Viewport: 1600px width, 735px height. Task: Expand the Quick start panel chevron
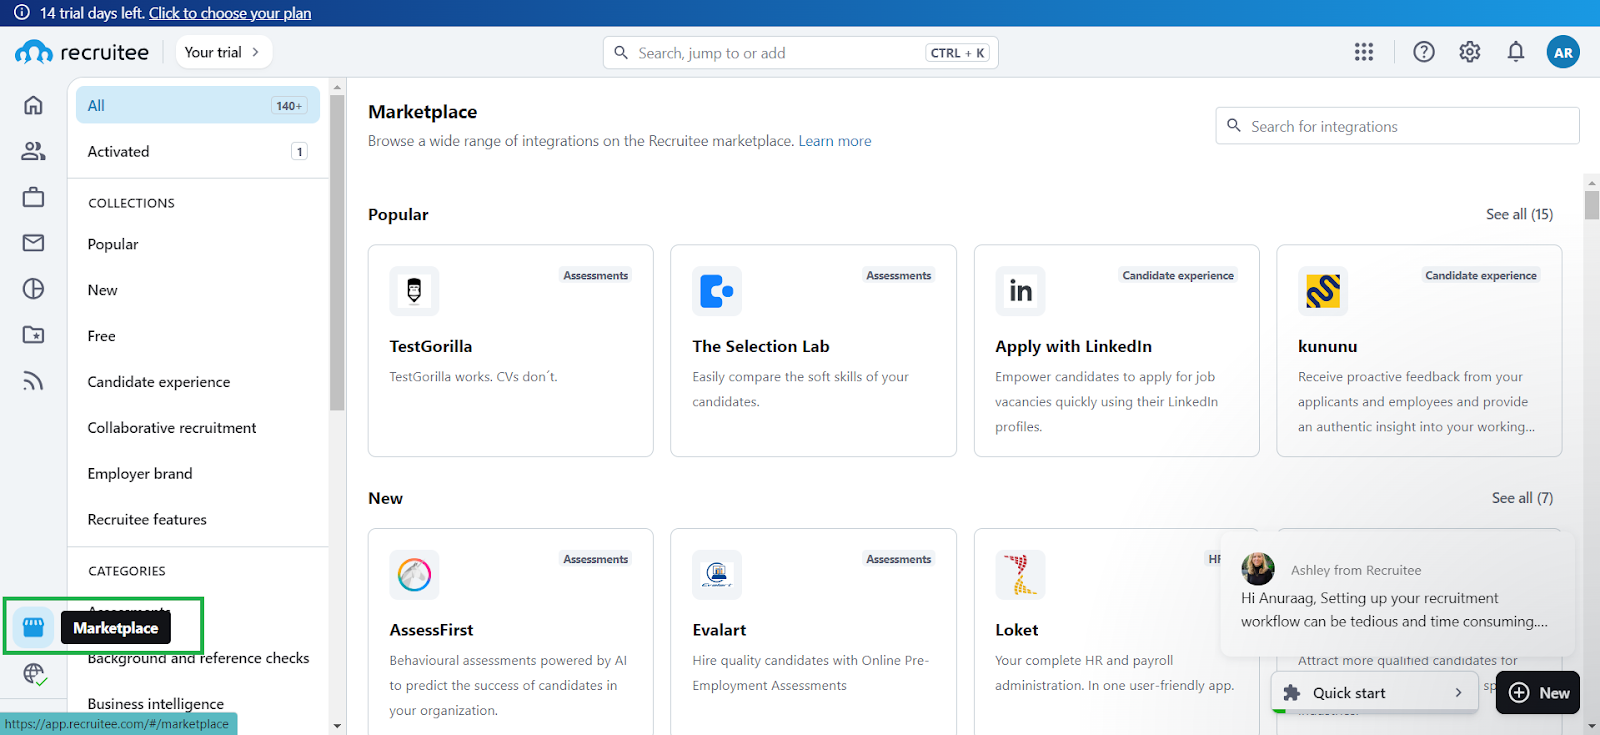click(1458, 693)
